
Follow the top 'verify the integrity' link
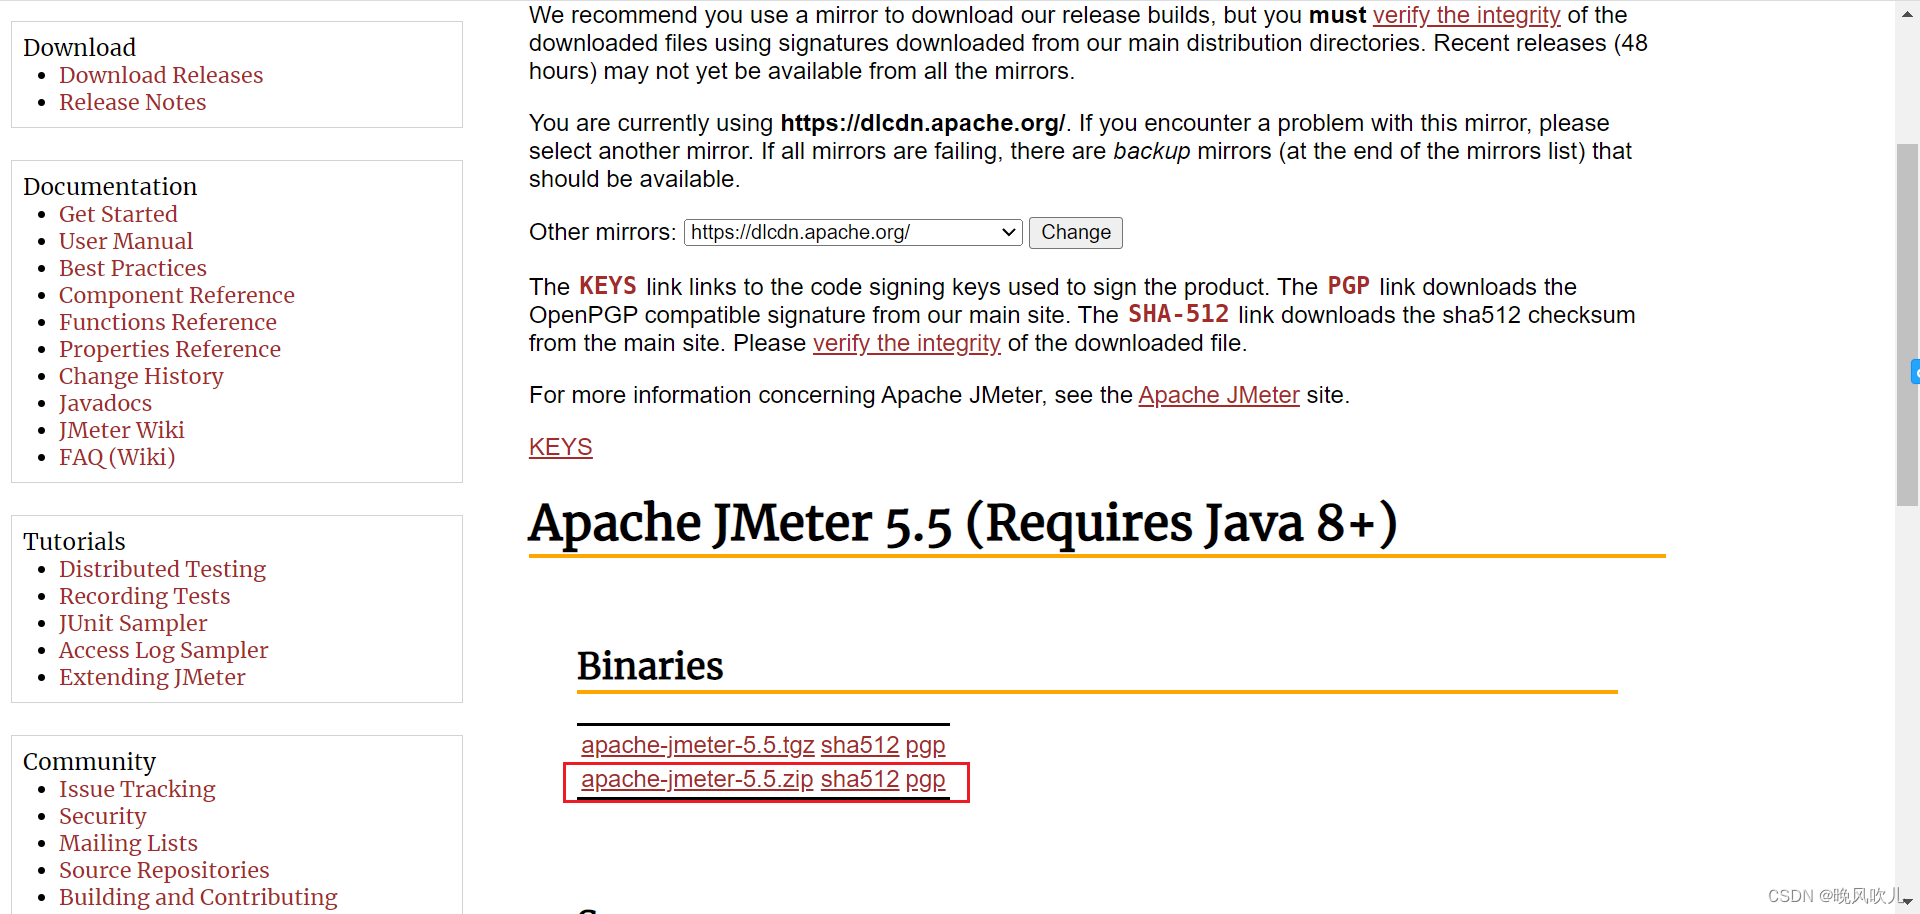[1466, 15]
